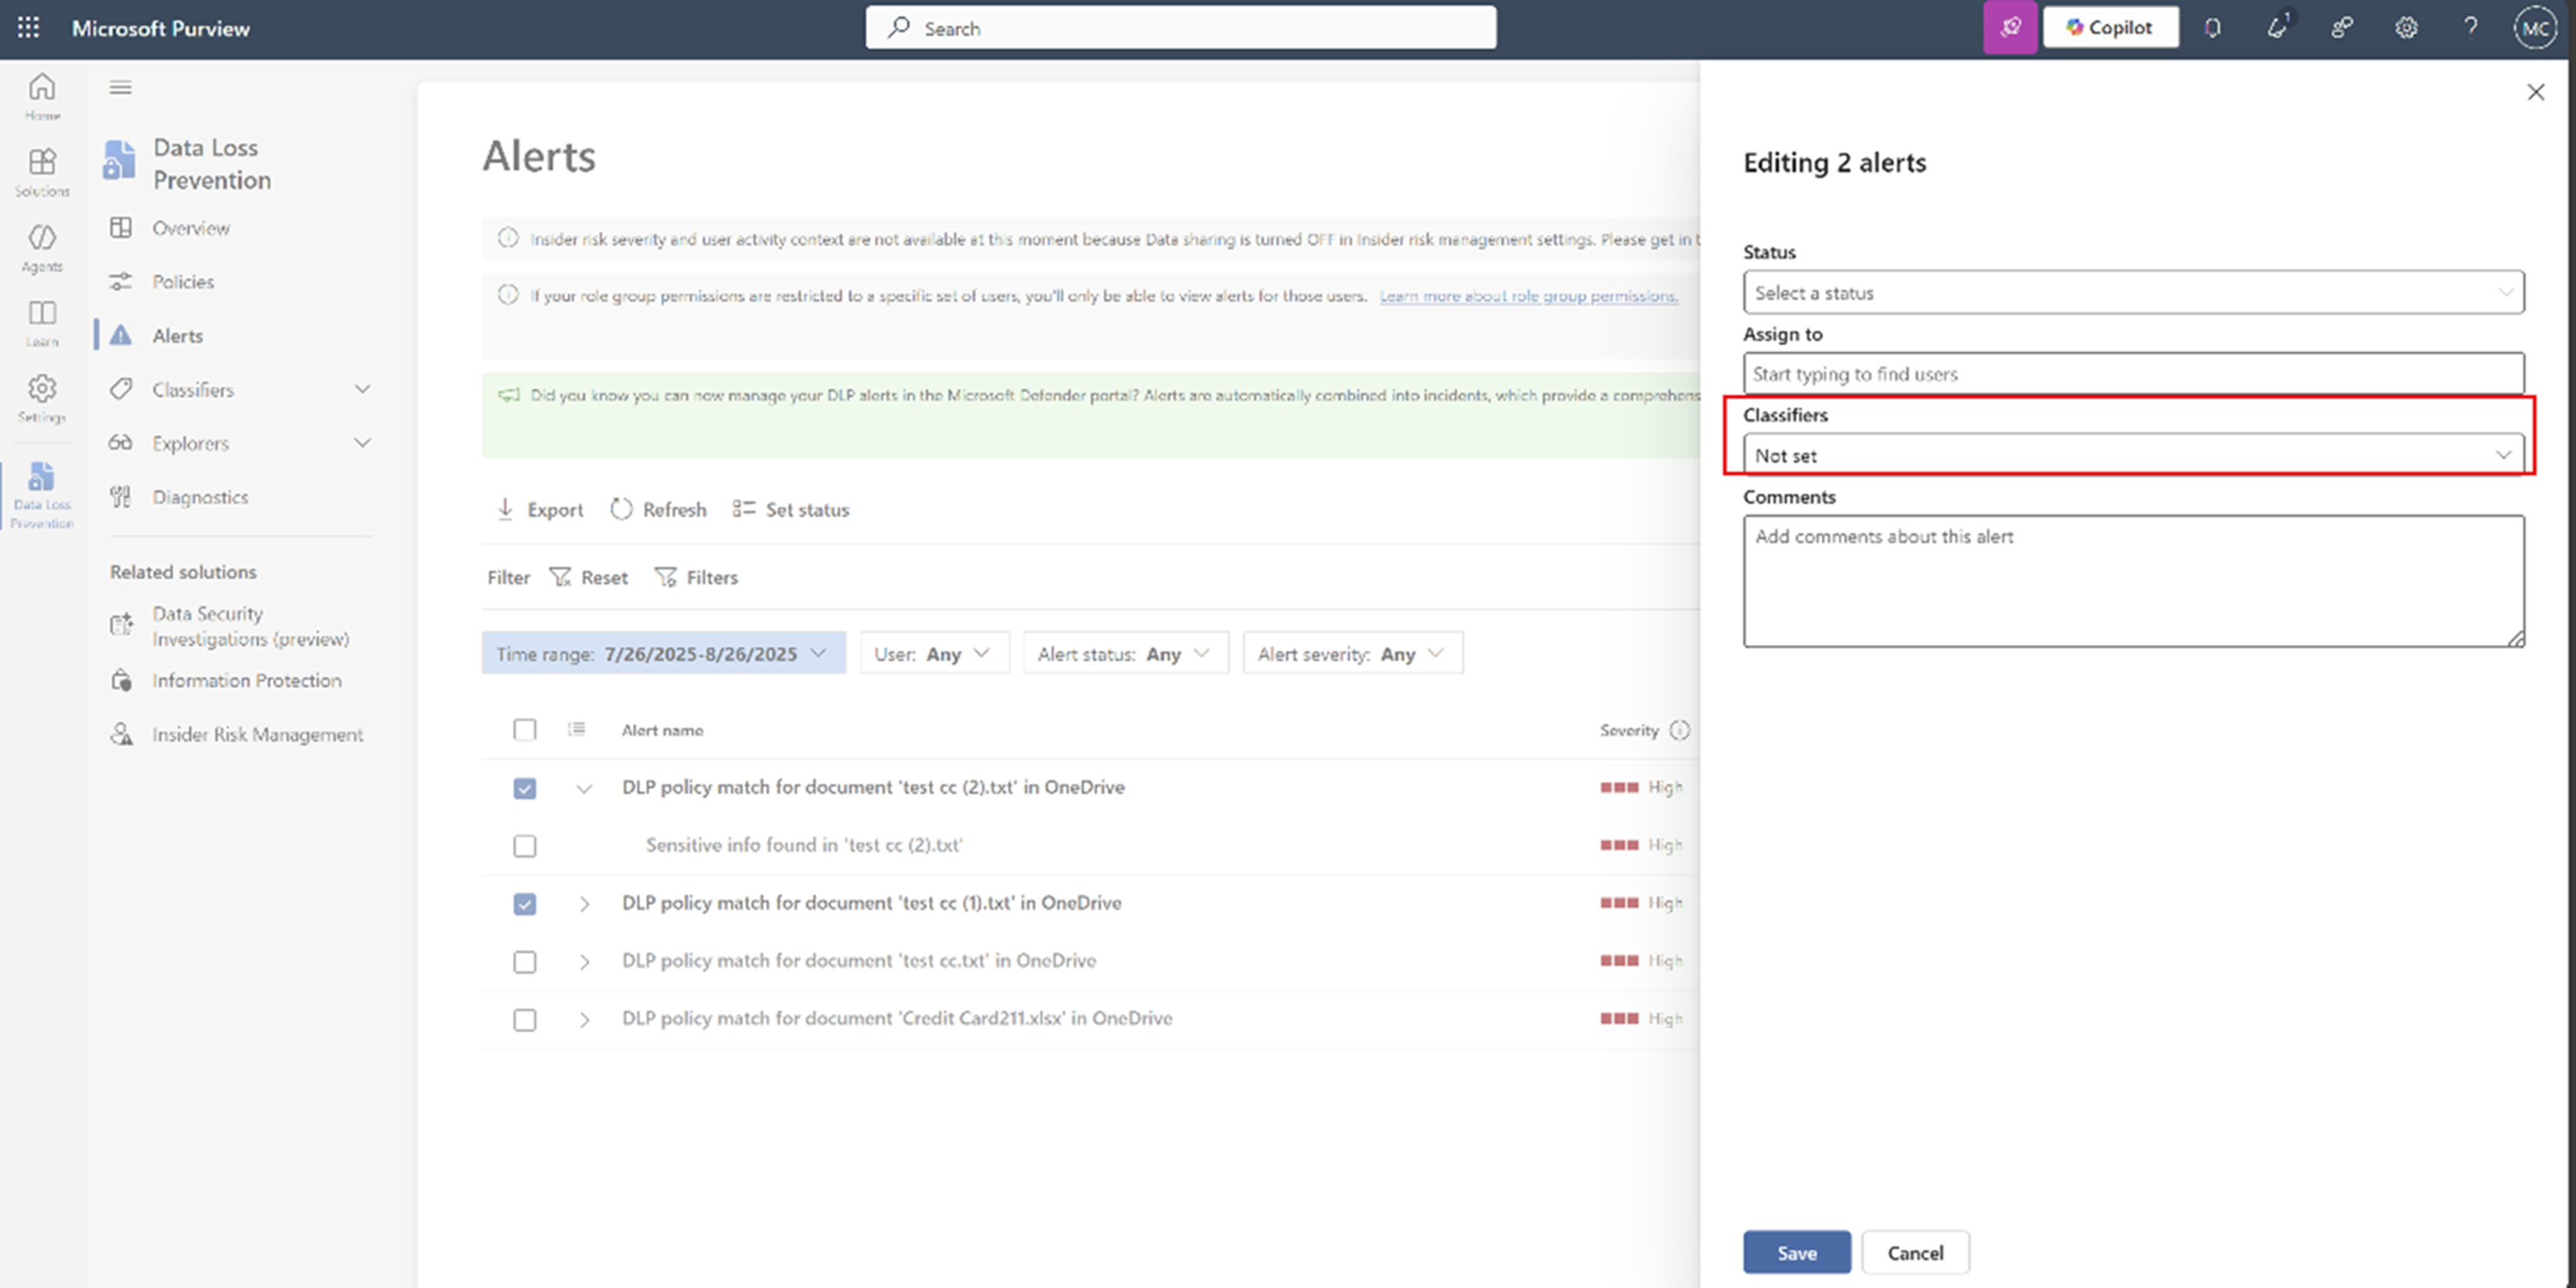
Task: Open Diagnostics in the DLP navigation
Action: [x=200, y=497]
